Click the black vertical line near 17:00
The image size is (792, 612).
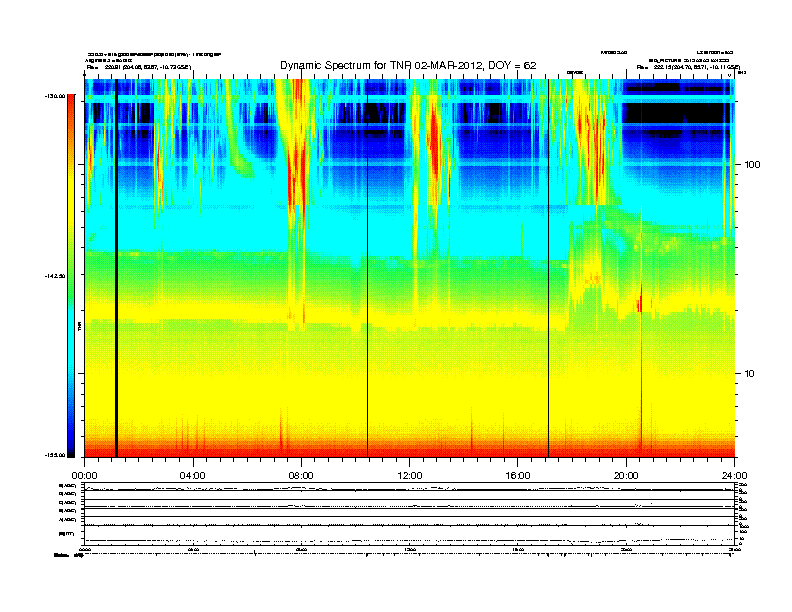[549, 268]
